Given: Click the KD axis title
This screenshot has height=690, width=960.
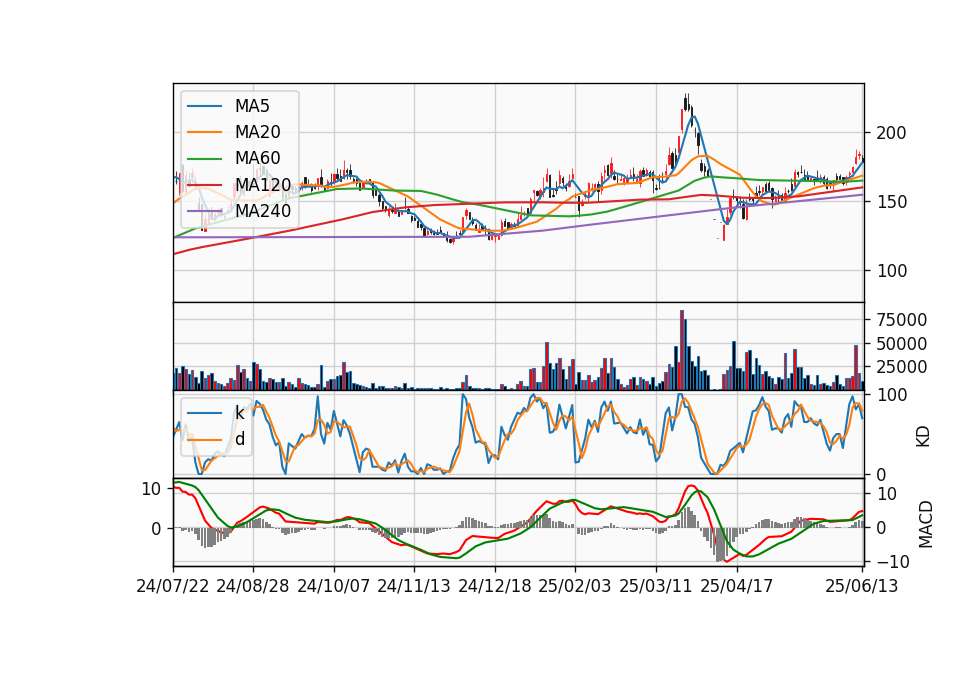Looking at the screenshot, I should [923, 436].
